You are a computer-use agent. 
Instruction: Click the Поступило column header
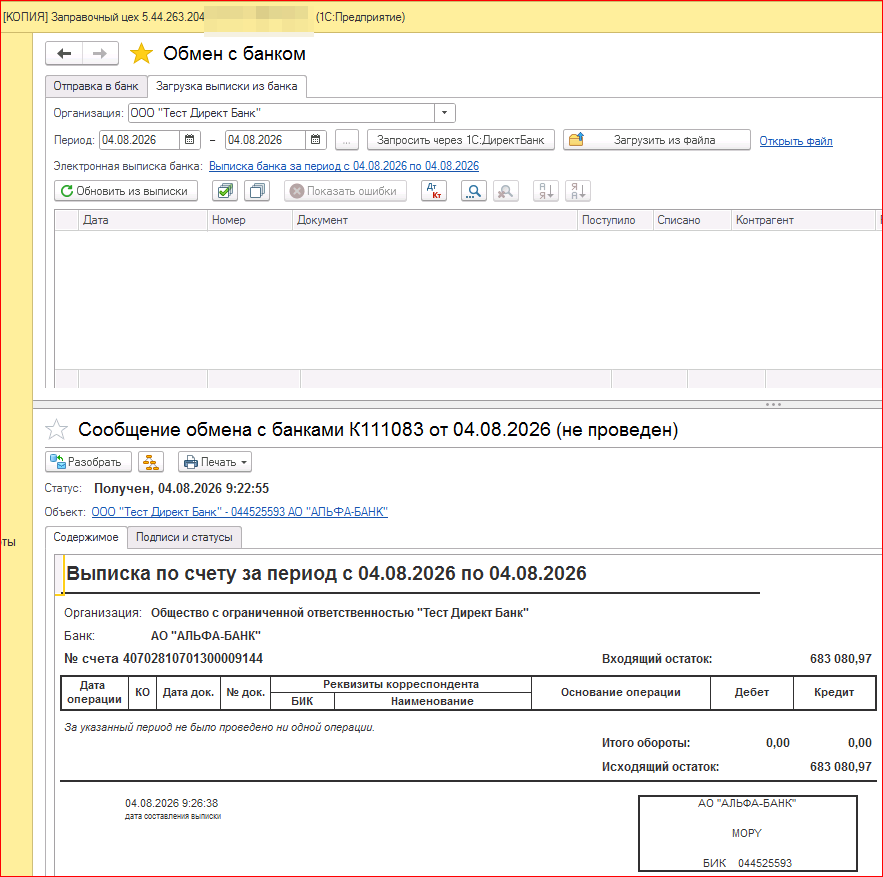pyautogui.click(x=615, y=220)
